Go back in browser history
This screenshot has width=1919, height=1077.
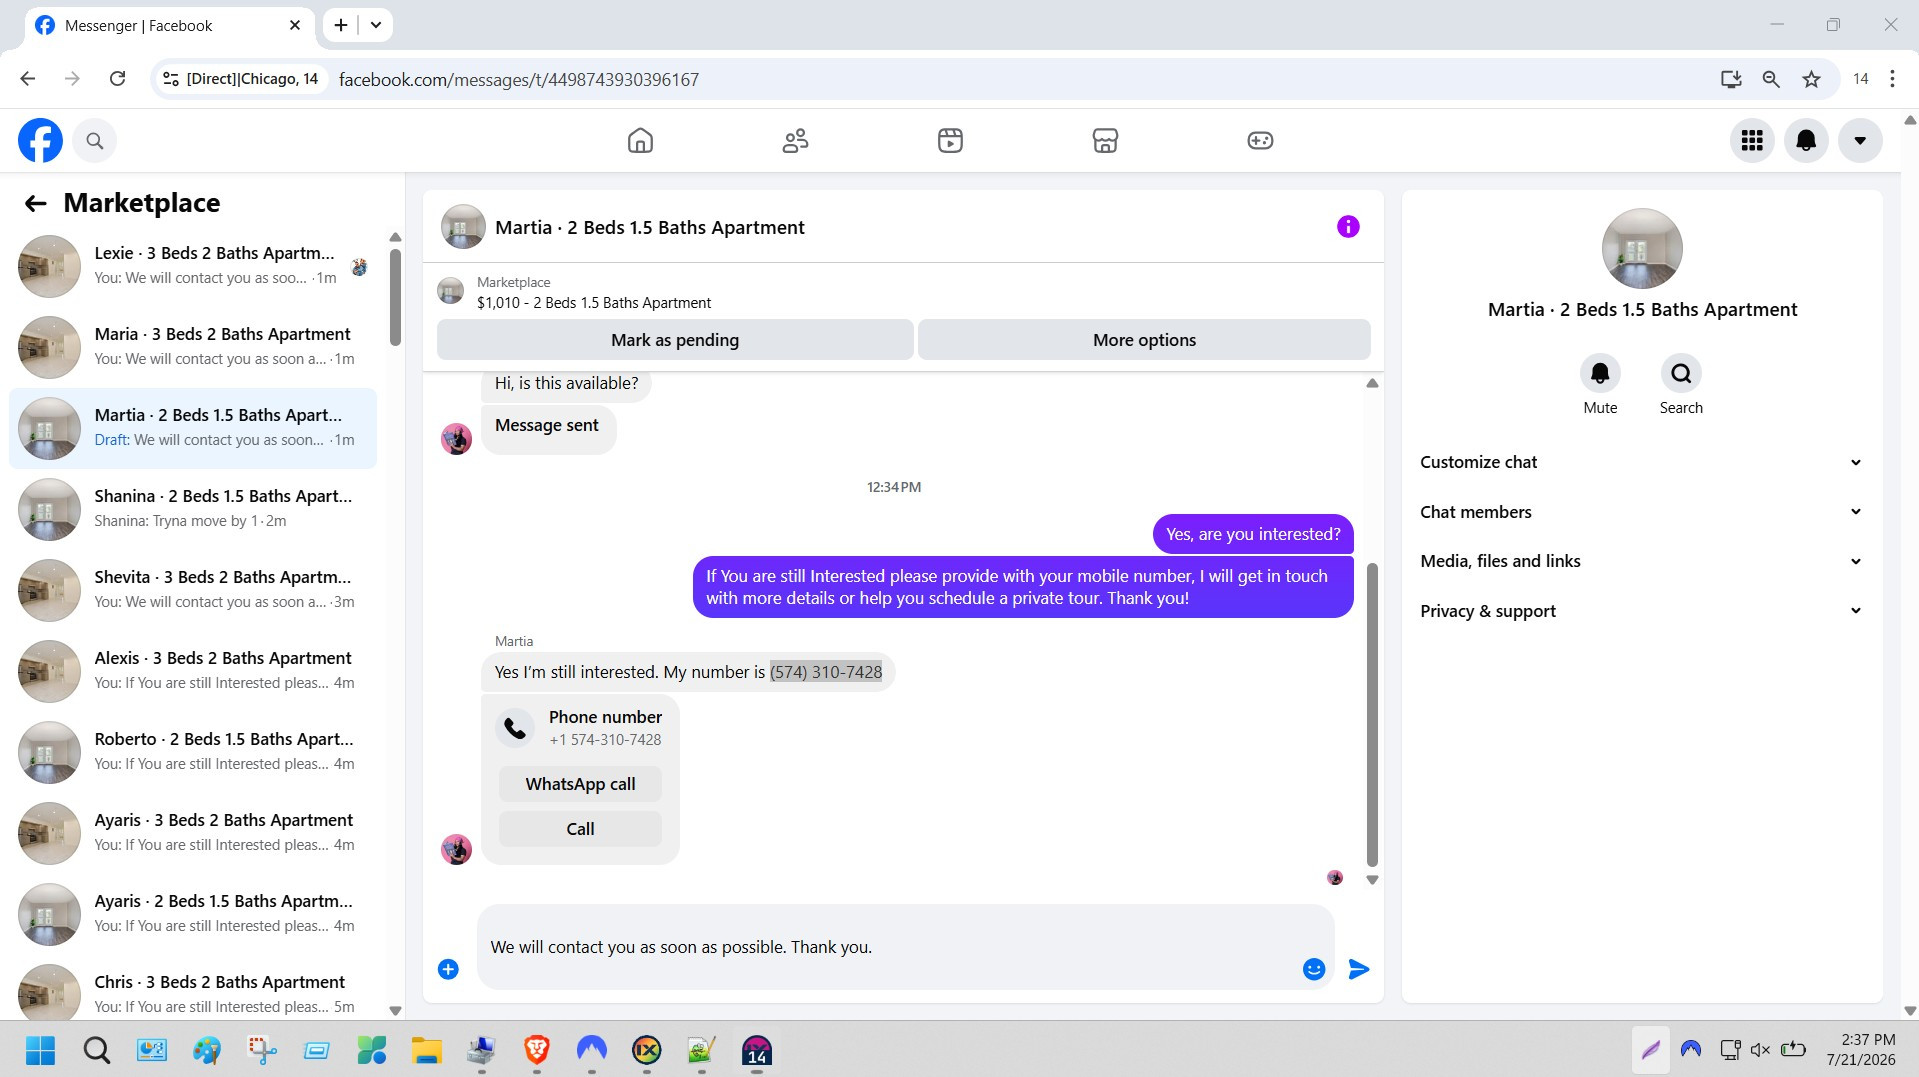(28, 79)
